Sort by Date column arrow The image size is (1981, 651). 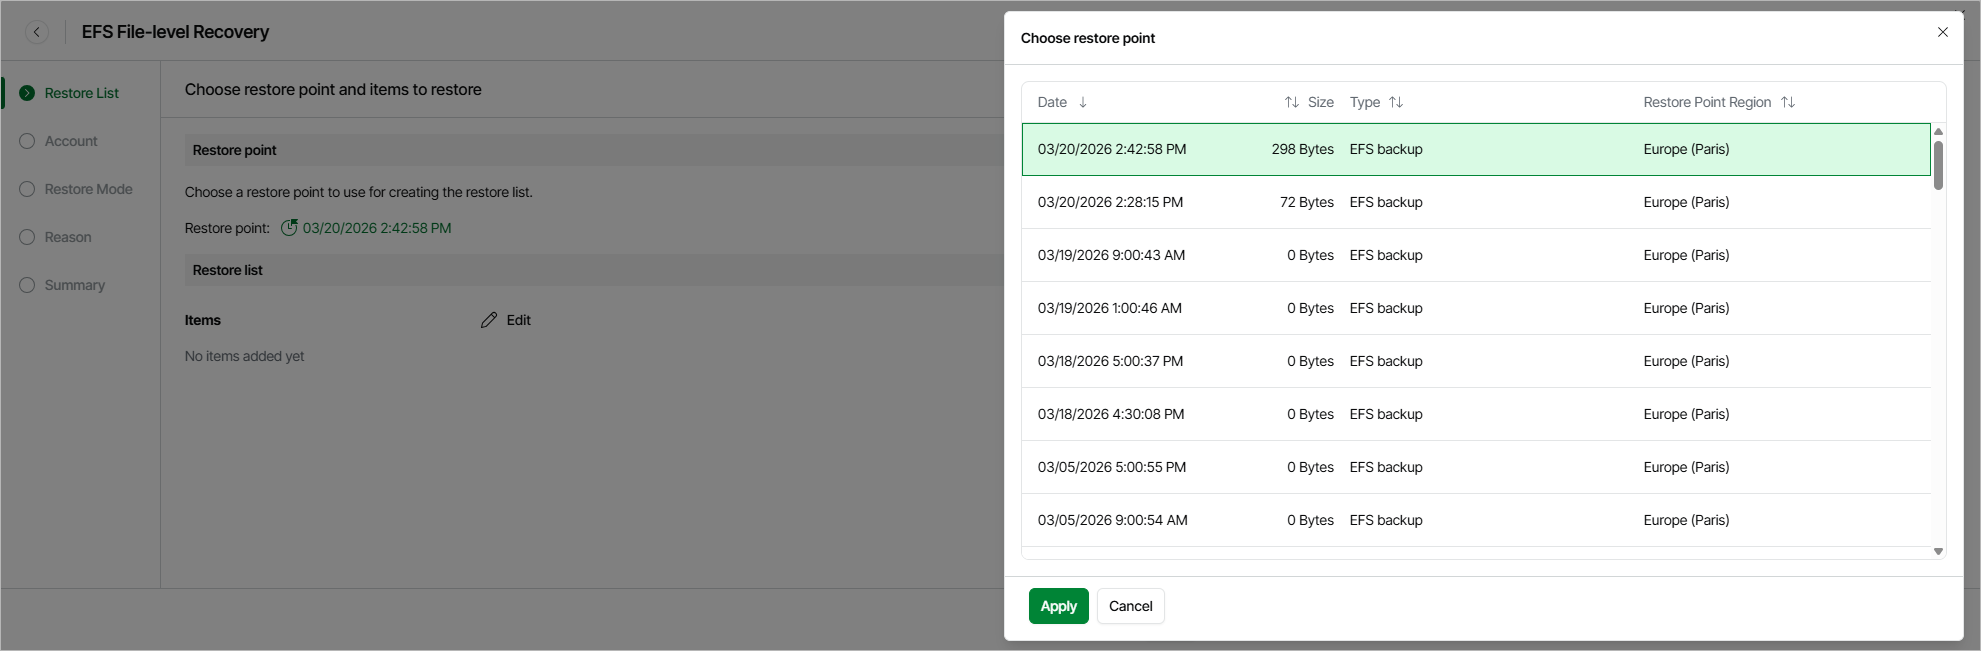click(x=1083, y=102)
